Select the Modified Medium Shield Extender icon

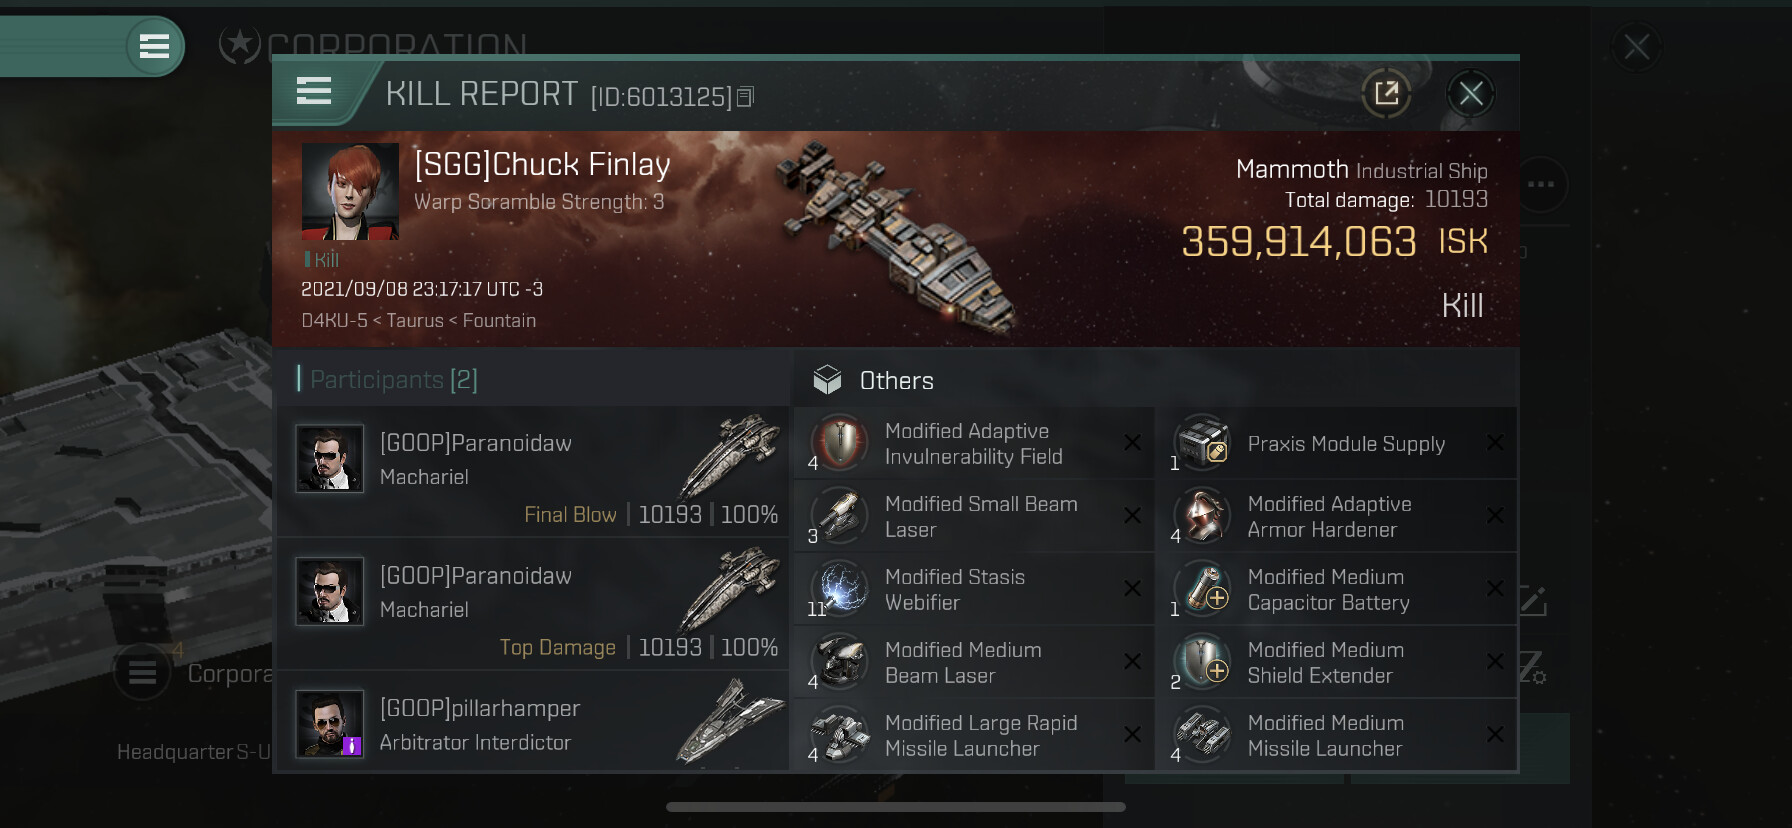pos(1203,662)
